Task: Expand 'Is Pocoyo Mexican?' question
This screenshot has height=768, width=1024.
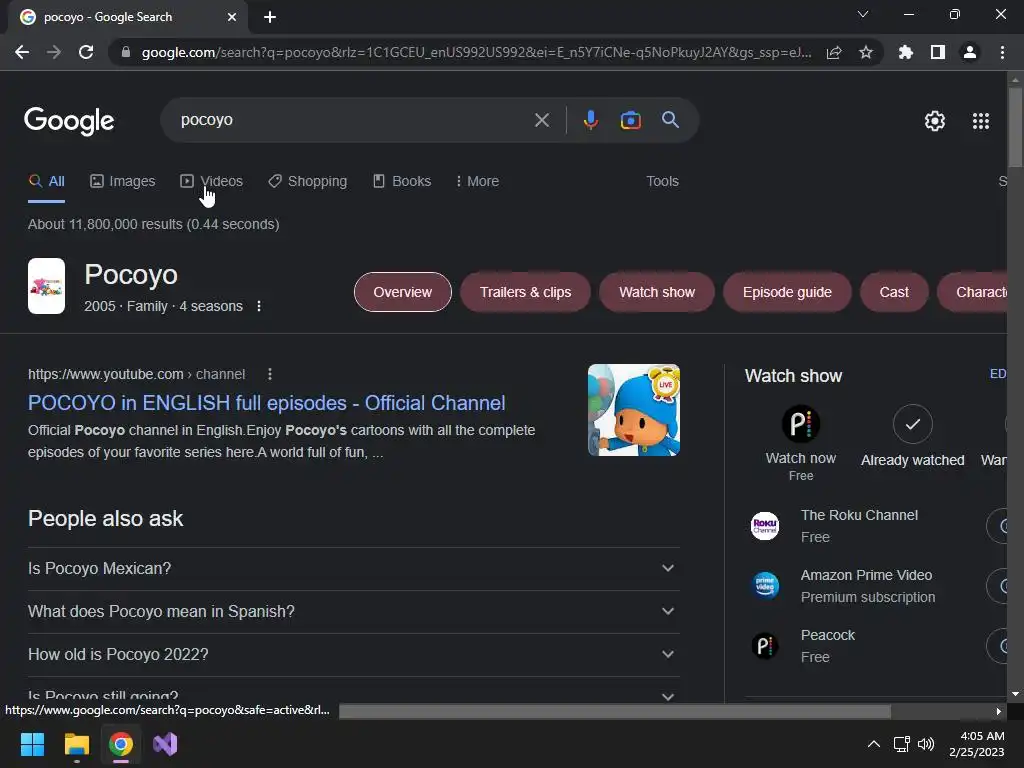Action: (354, 569)
